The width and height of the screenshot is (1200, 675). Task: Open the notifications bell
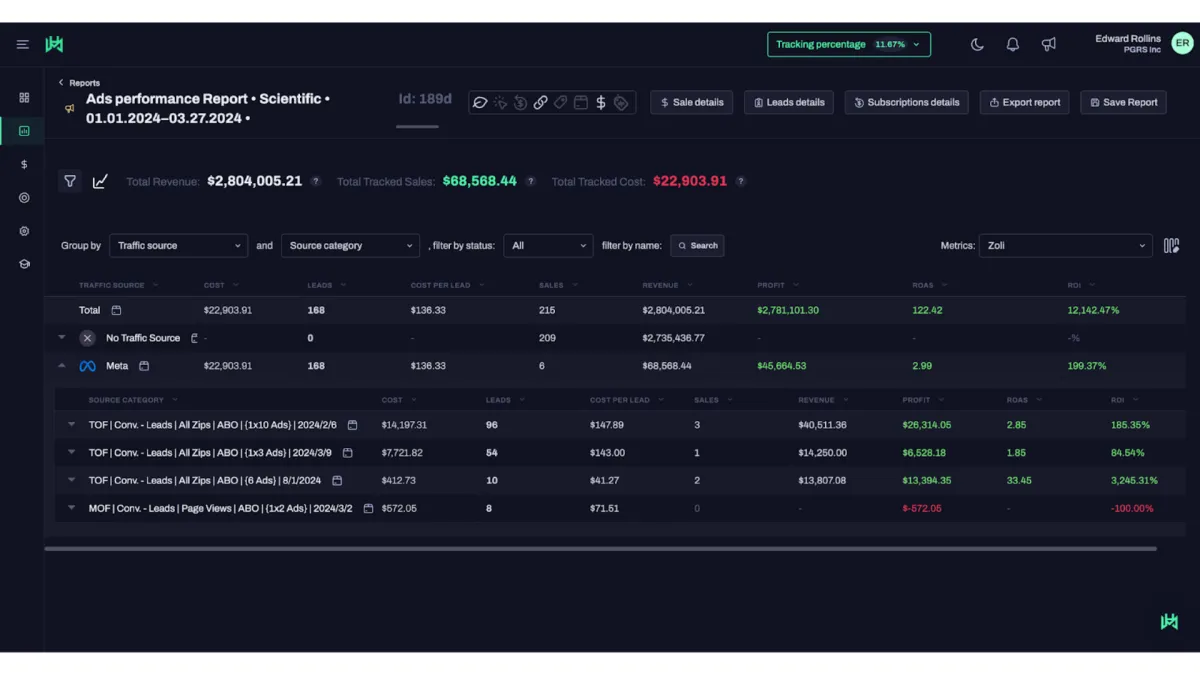coord(1012,44)
